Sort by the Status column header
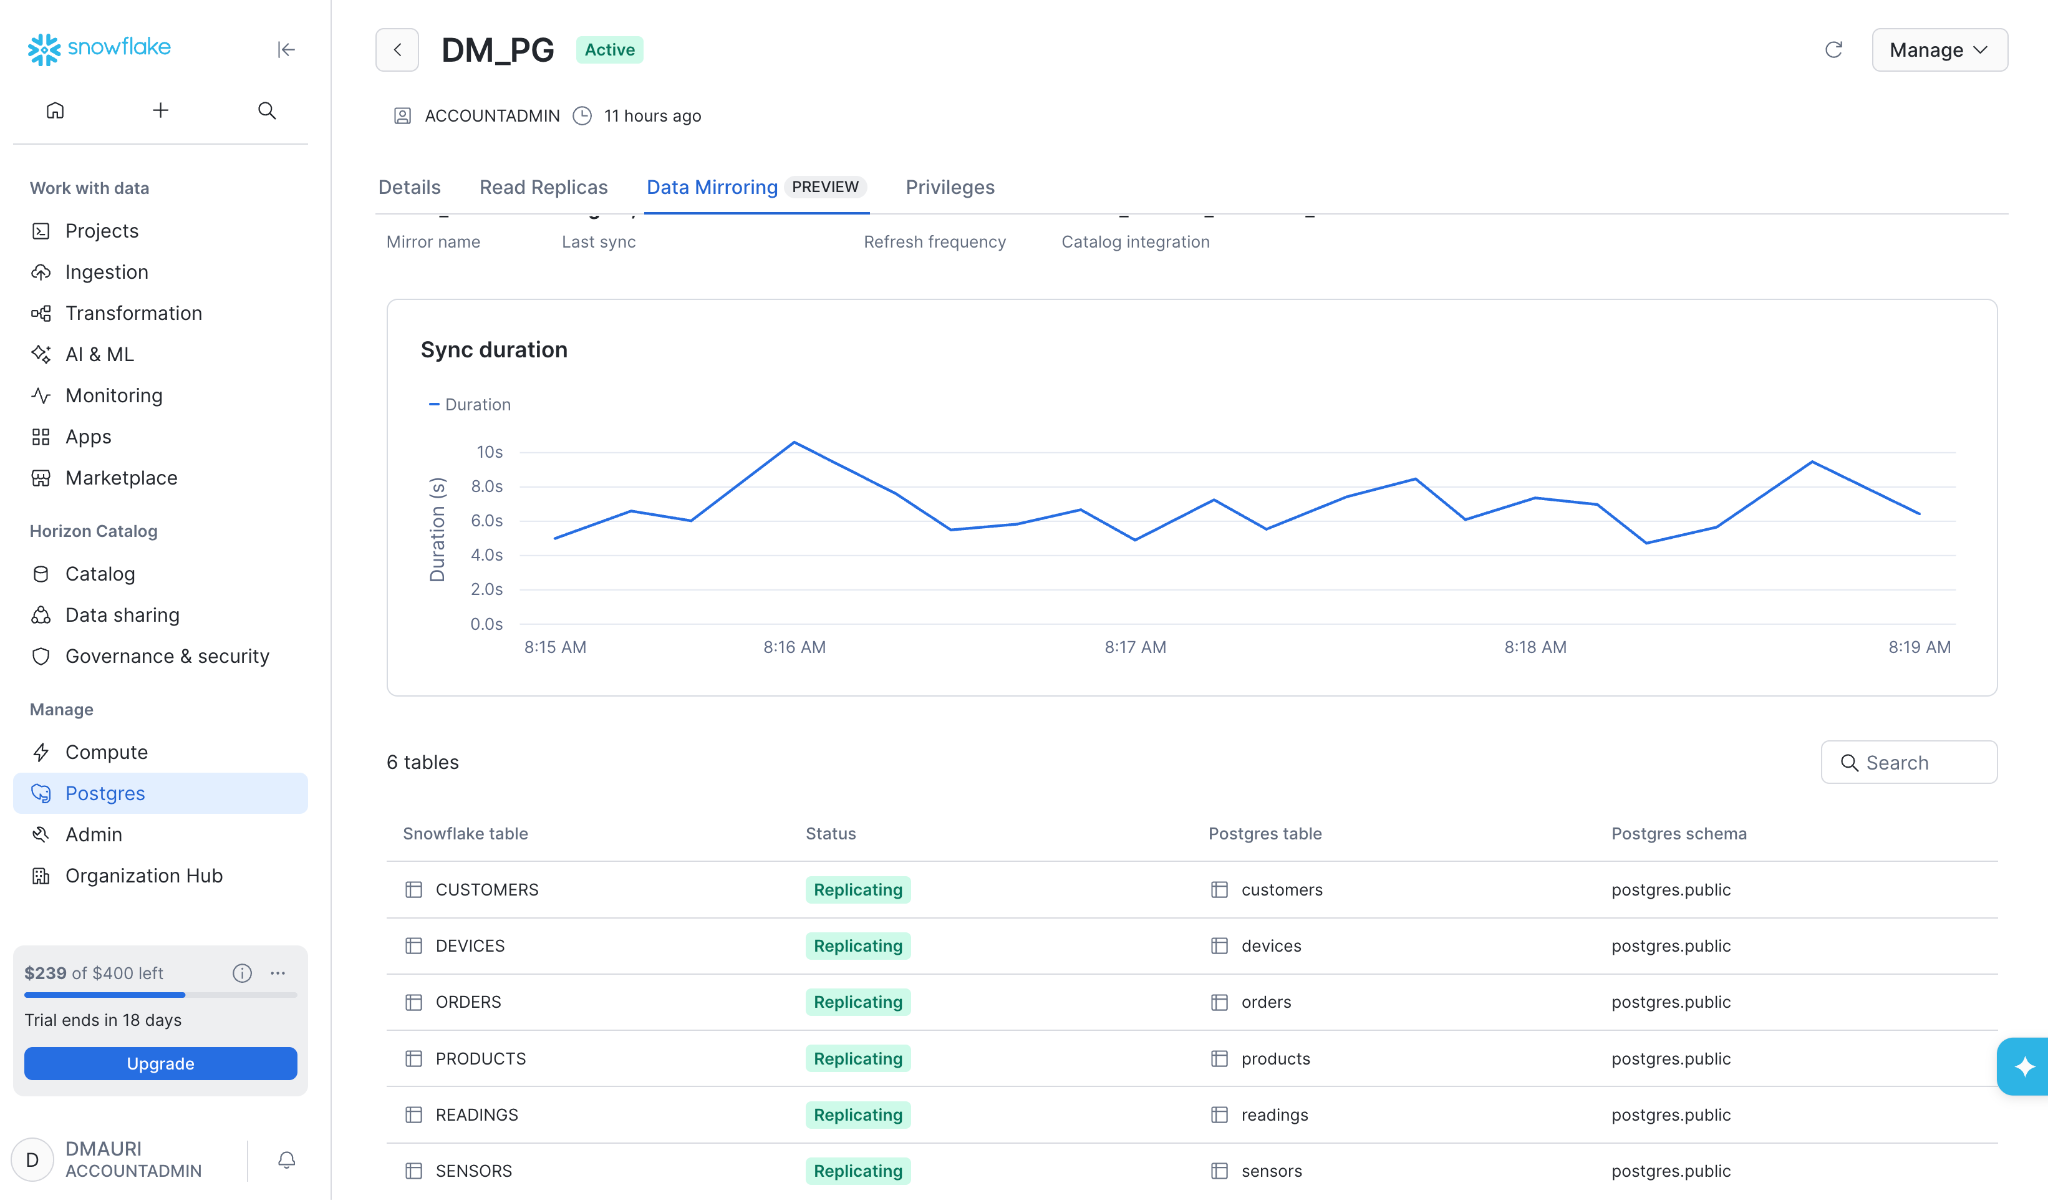The height and width of the screenshot is (1200, 2048). [831, 834]
